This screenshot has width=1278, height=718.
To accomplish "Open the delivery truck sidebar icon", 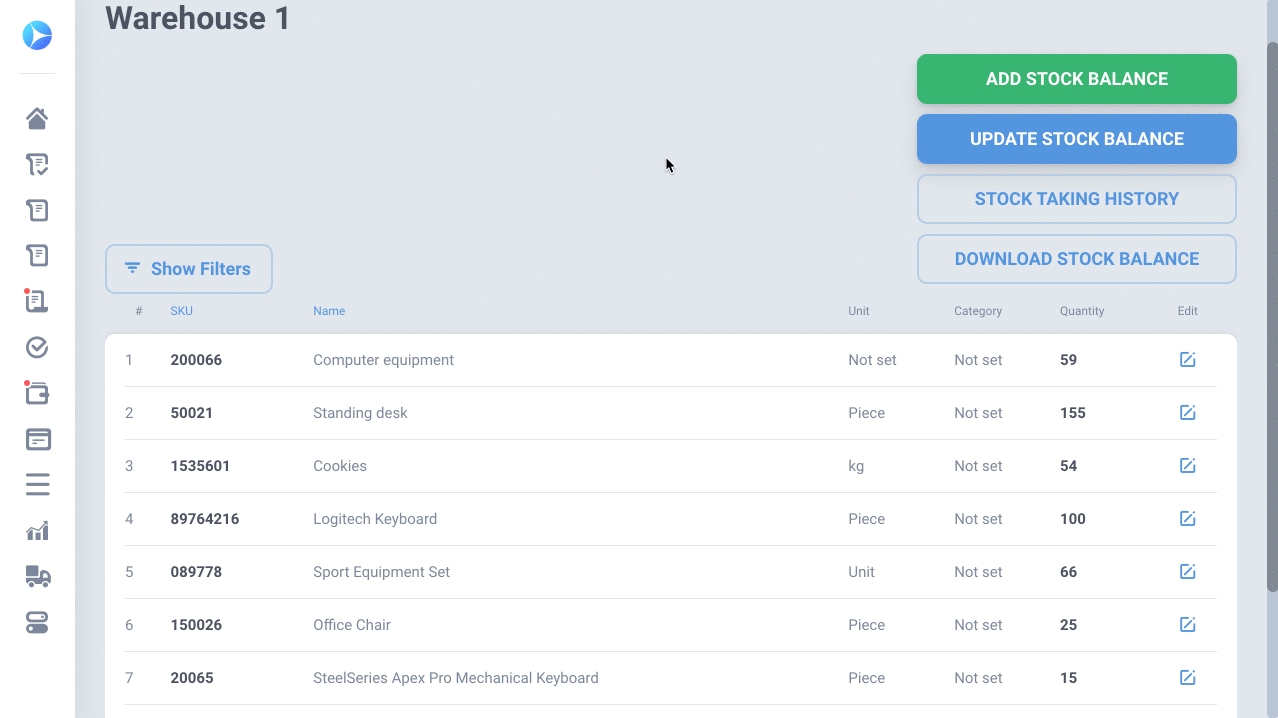I will tap(37, 576).
